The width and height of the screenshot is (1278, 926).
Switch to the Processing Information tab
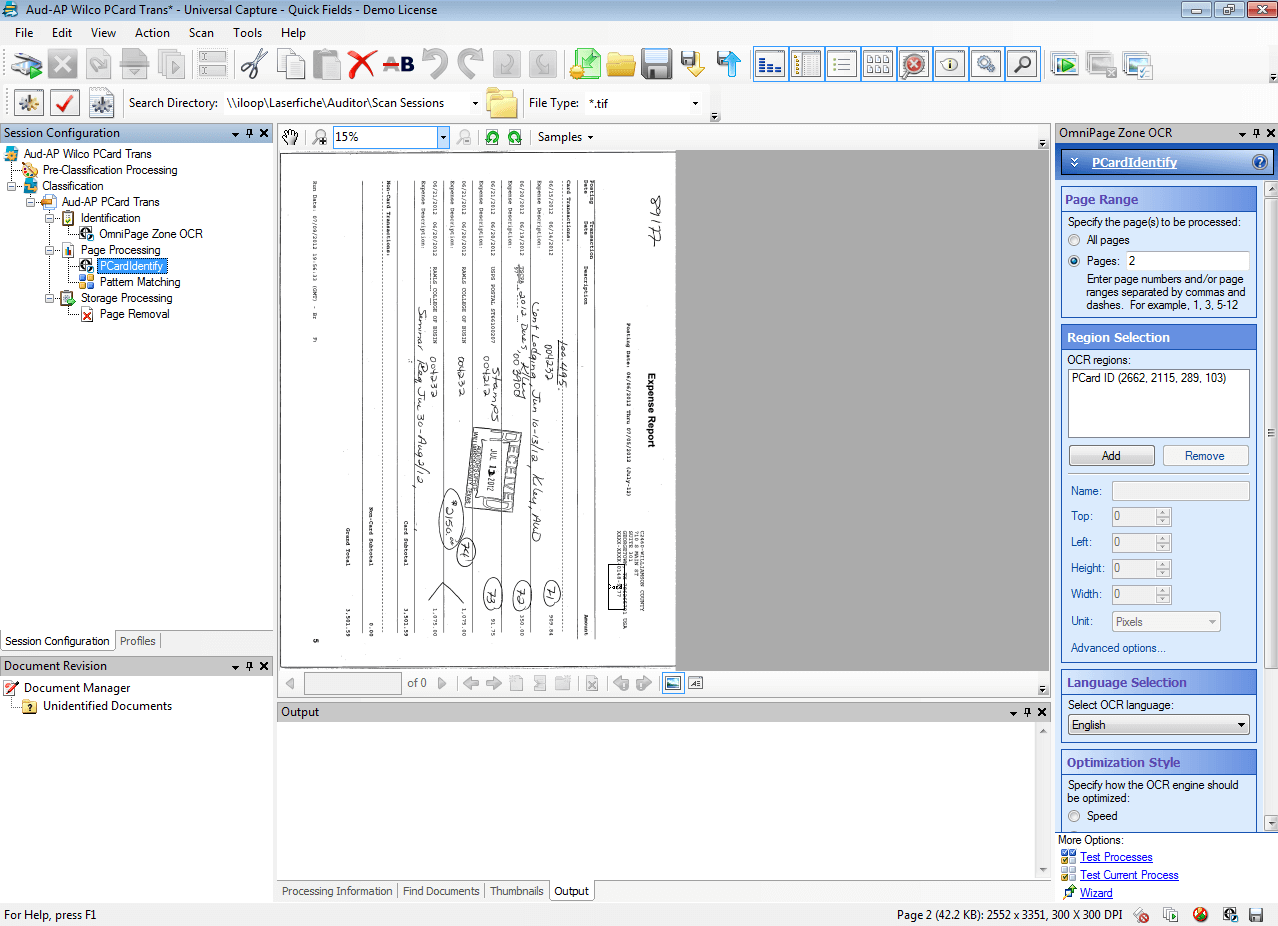(x=337, y=891)
